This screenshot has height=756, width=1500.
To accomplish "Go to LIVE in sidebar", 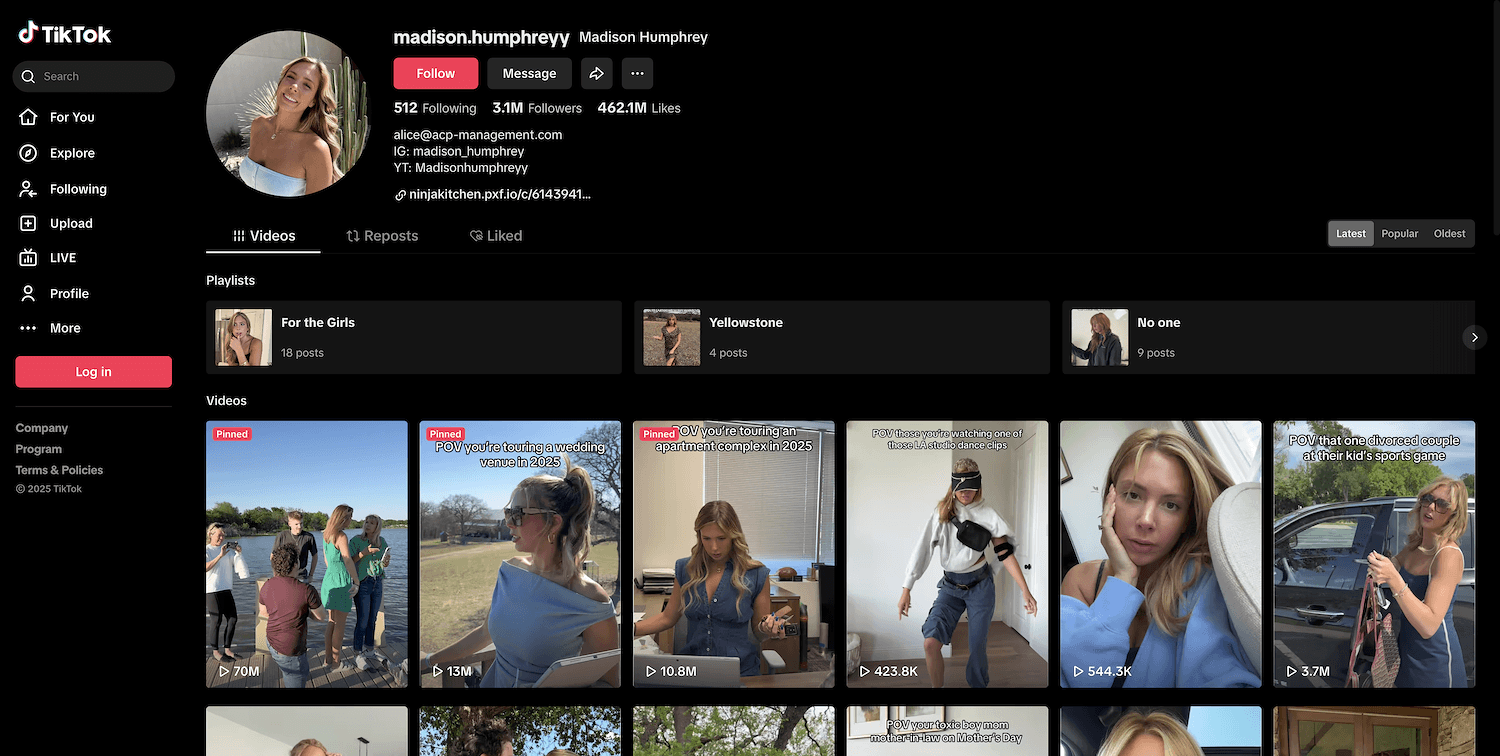I will (x=62, y=258).
